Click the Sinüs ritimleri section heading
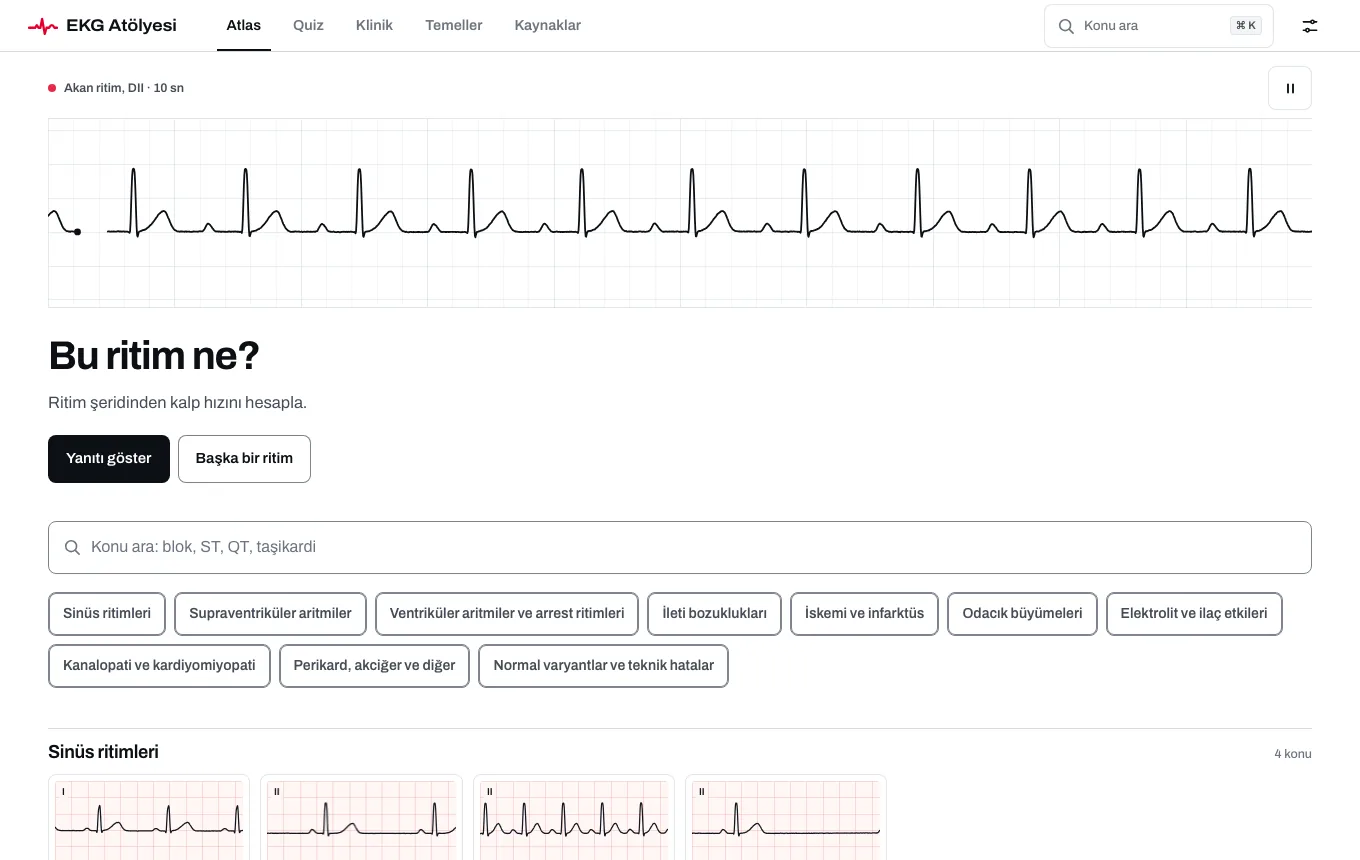 coord(103,752)
